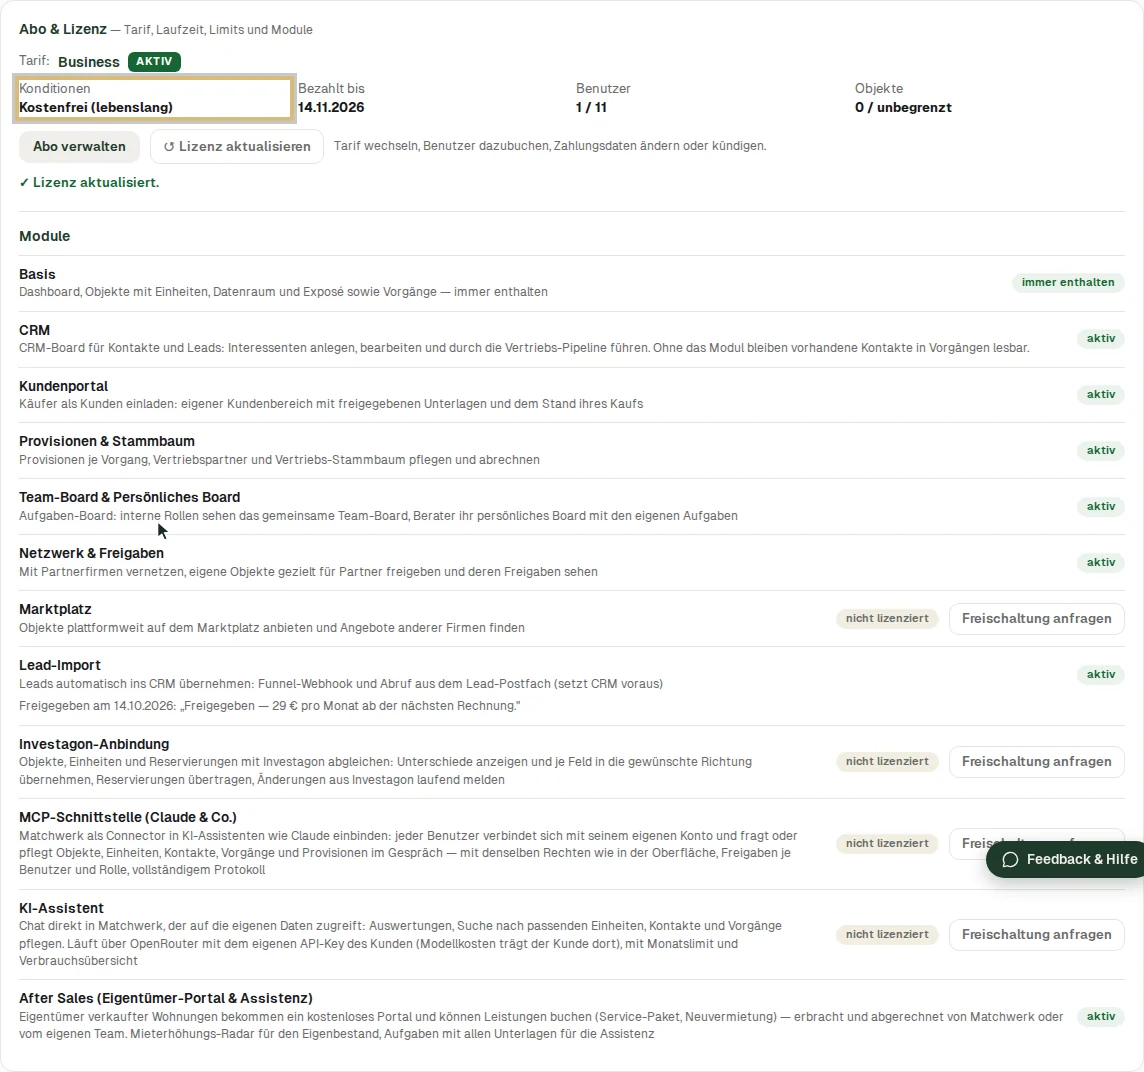Click the "Provisionen & Stammbaum" module title

107,441
